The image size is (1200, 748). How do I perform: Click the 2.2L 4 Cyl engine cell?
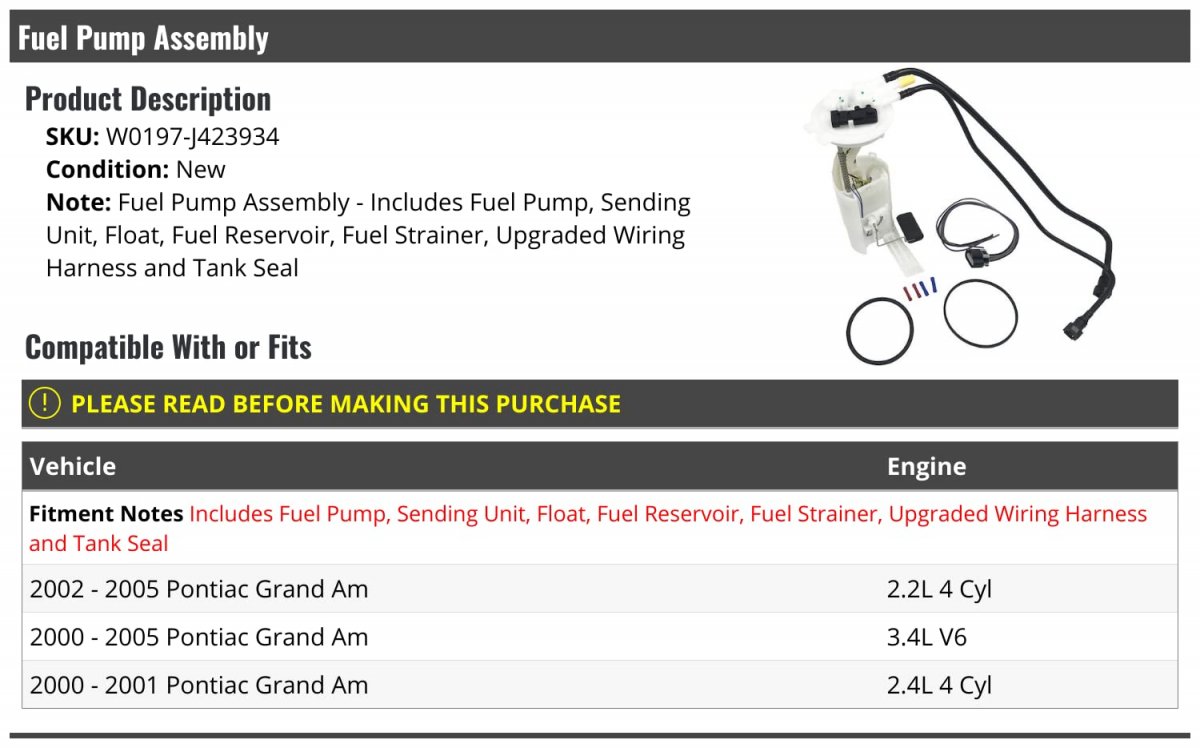coord(939,590)
